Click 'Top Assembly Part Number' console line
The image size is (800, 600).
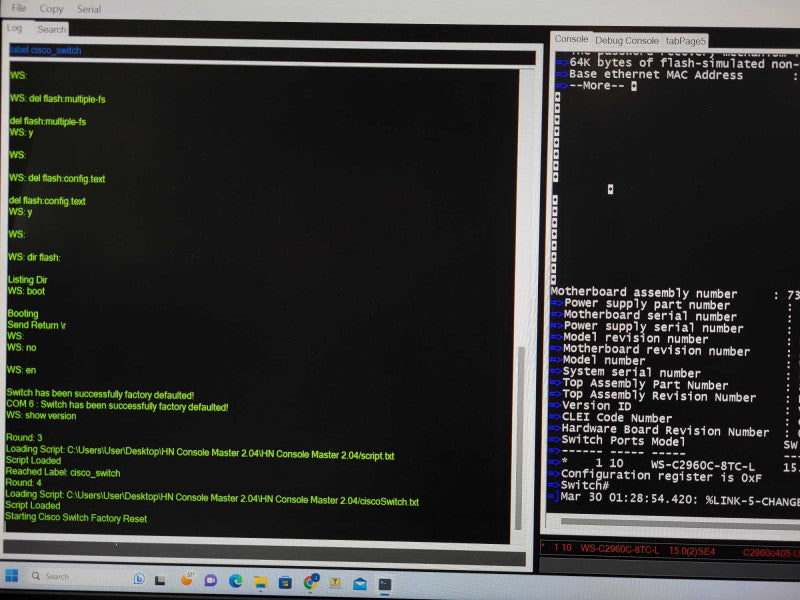pyautogui.click(x=645, y=384)
